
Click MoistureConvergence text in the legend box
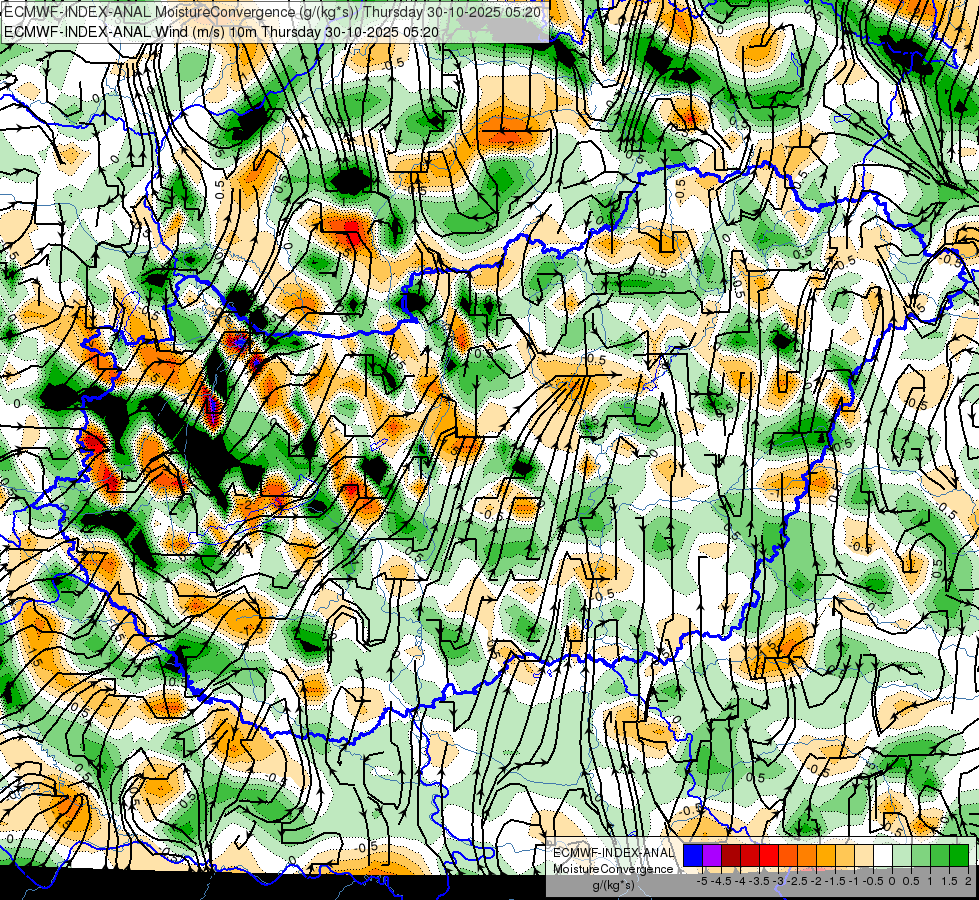(x=613, y=869)
